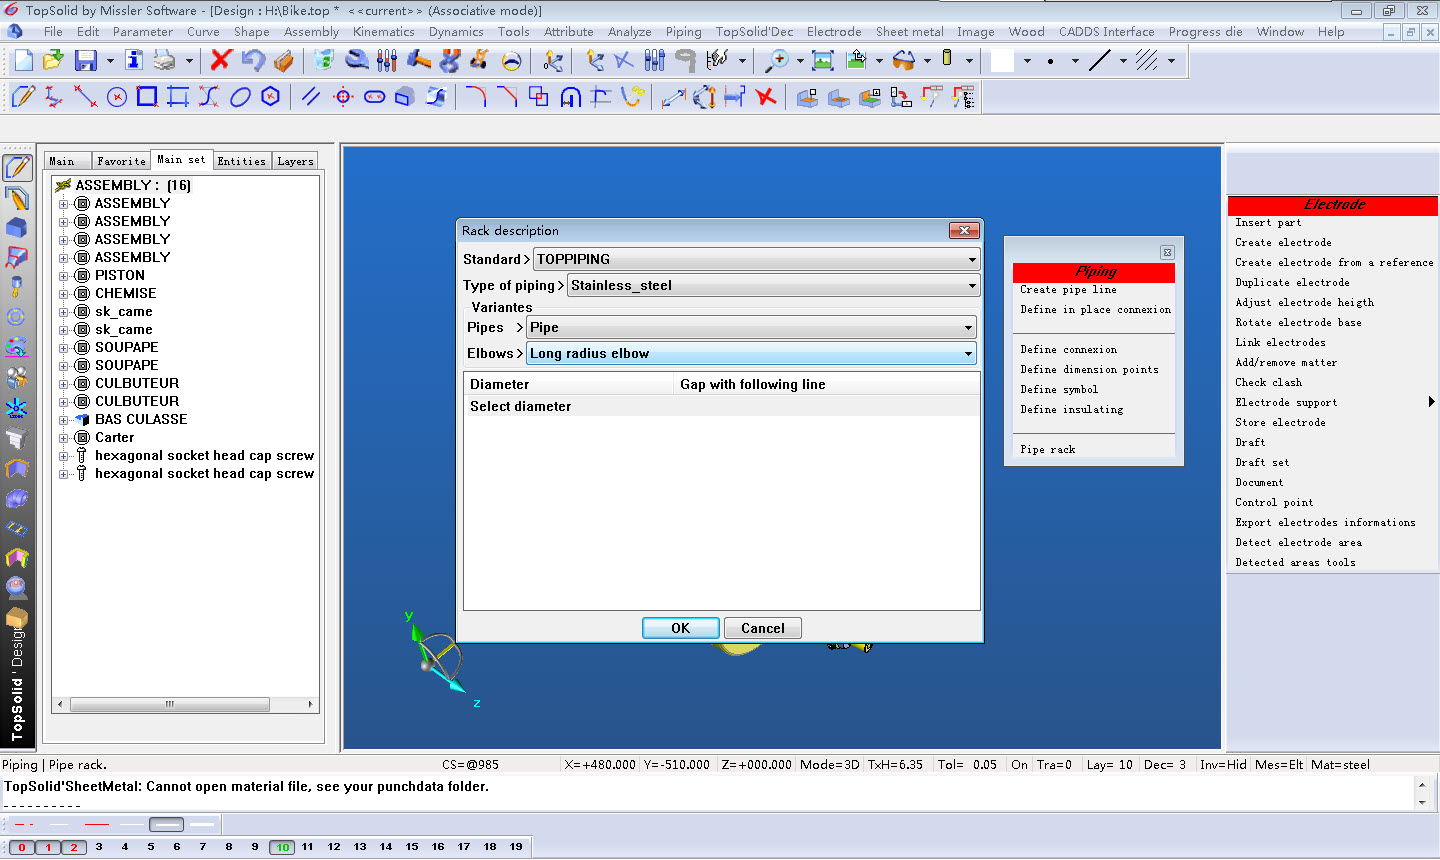Click the Select diameter row
The image size is (1440, 860).
tap(721, 406)
